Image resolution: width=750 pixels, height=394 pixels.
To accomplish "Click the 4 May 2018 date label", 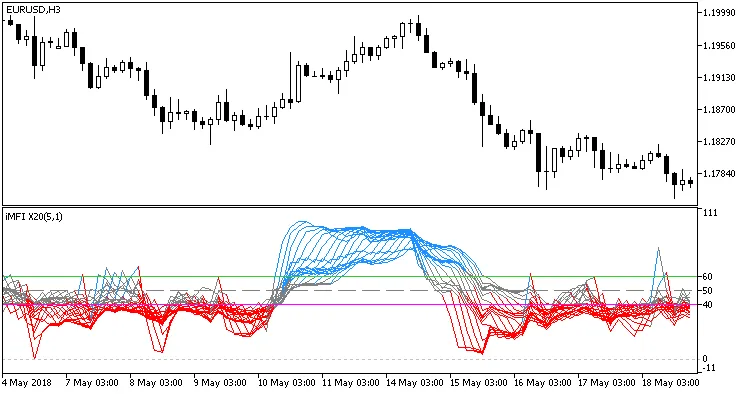I will pos(27,383).
